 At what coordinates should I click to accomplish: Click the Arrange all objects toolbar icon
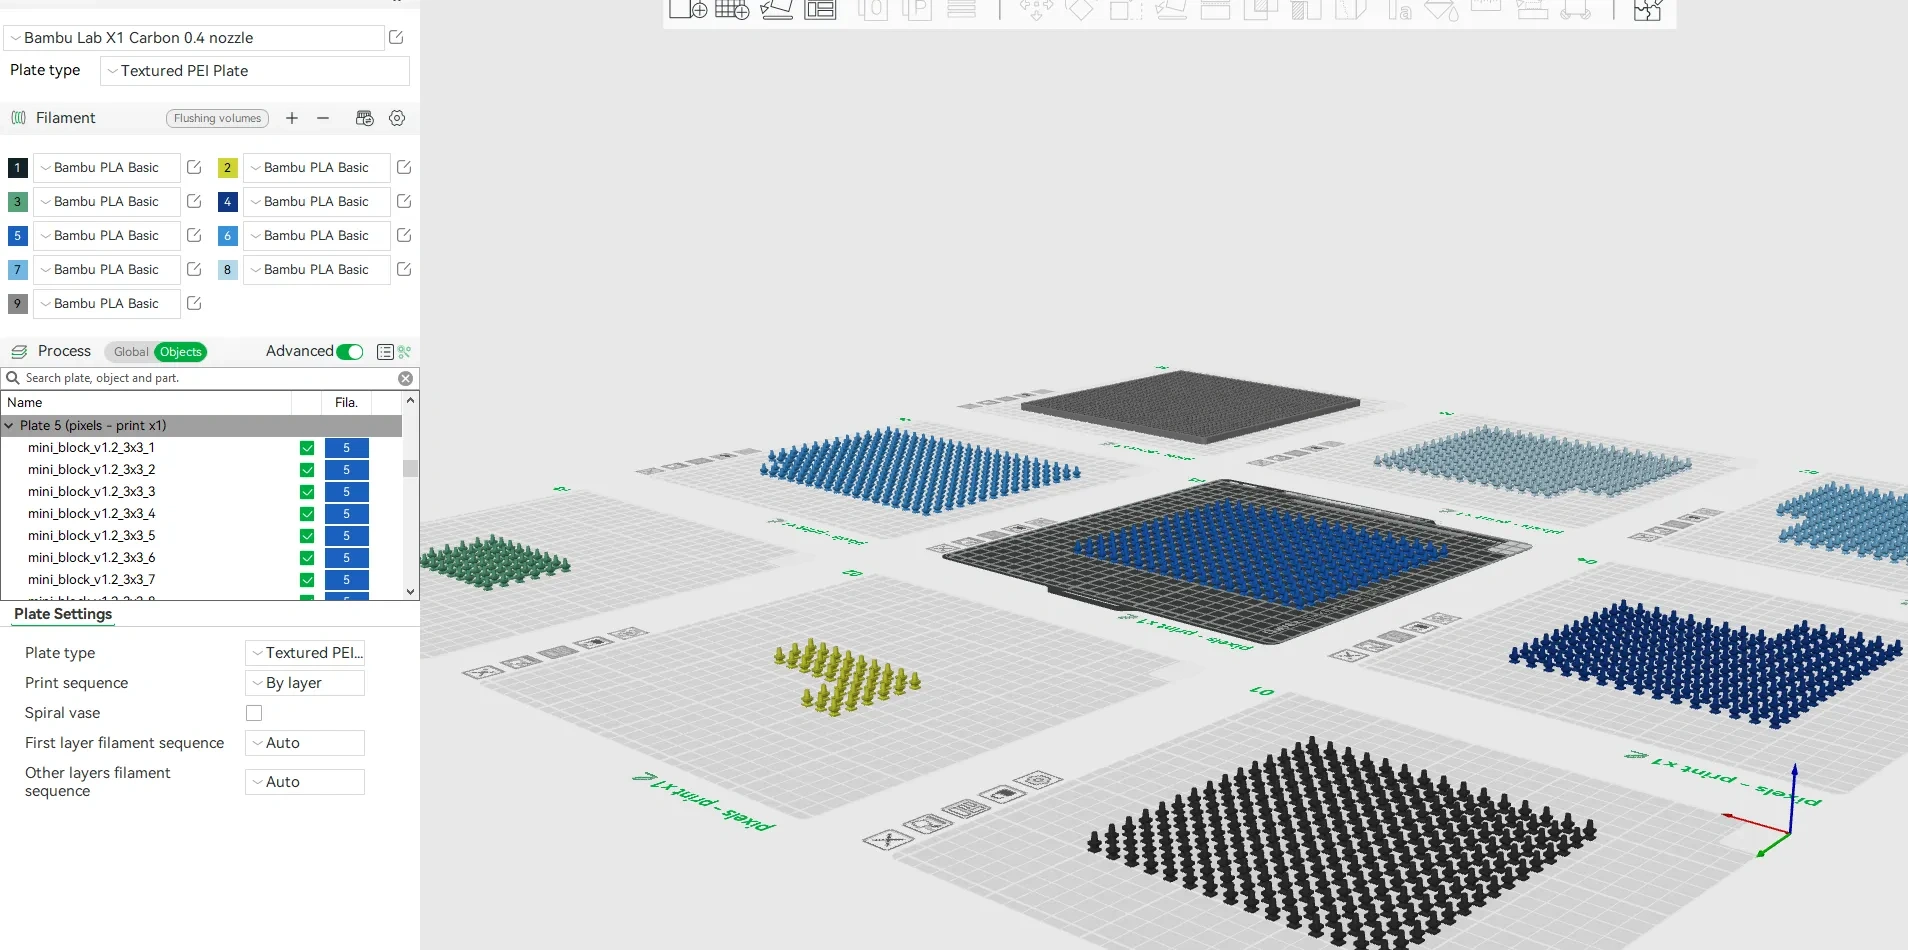(x=820, y=9)
